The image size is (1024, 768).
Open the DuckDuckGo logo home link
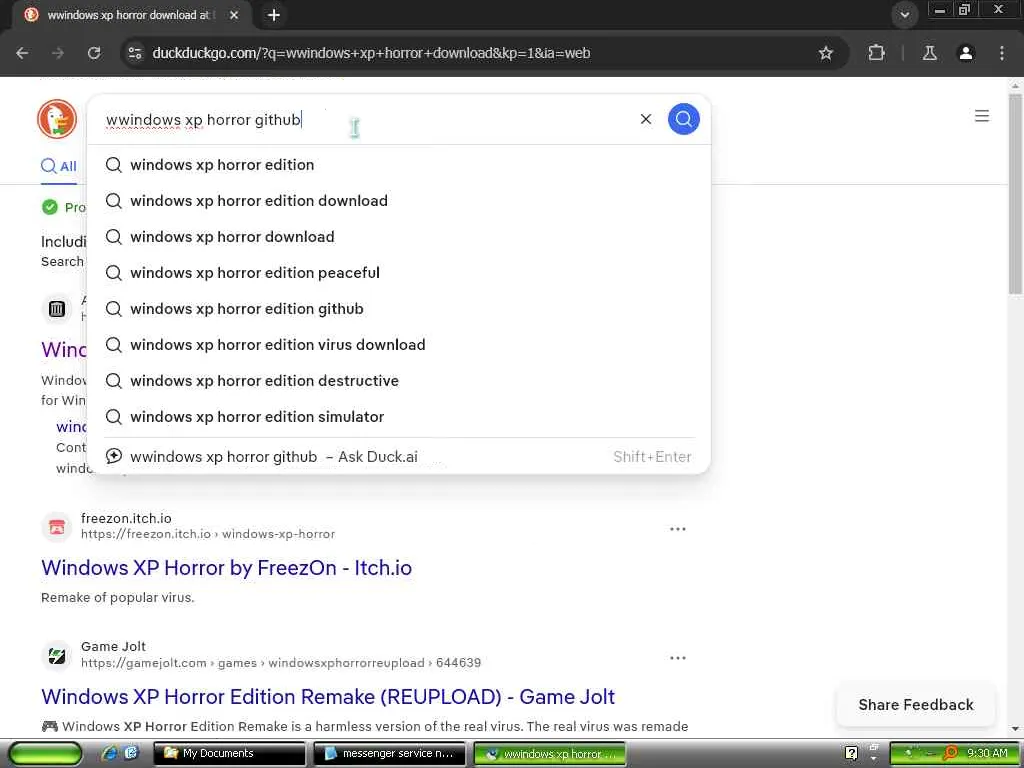(57, 120)
